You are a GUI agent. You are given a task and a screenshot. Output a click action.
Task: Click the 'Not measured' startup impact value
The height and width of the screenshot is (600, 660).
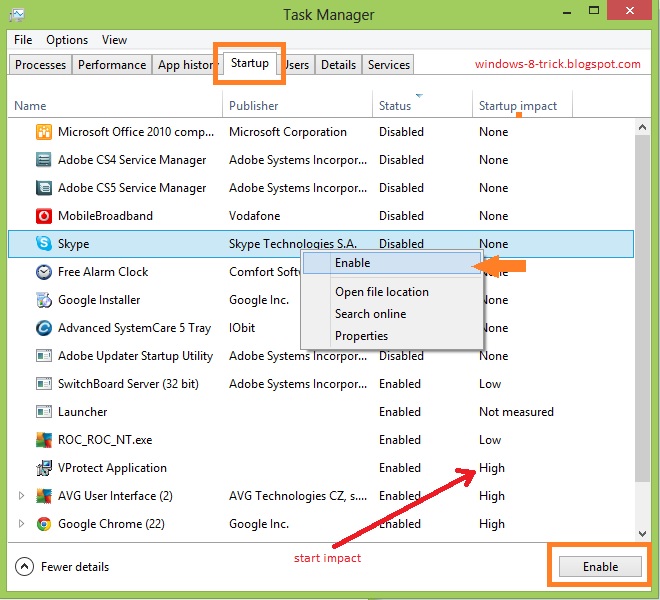(516, 412)
